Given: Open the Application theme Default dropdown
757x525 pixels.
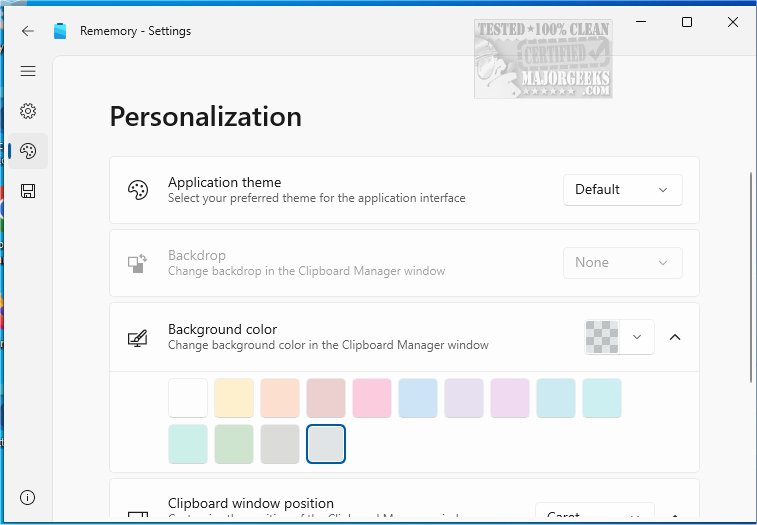Looking at the screenshot, I should (622, 190).
